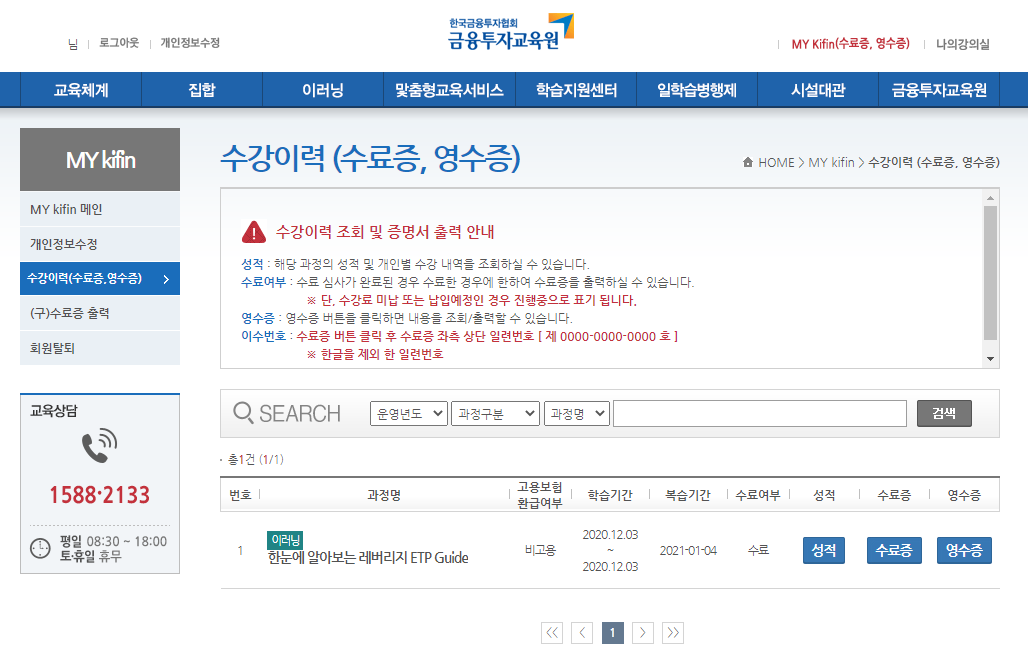Open the 과정구분 dropdown
1028x672 pixels.
(x=495, y=414)
